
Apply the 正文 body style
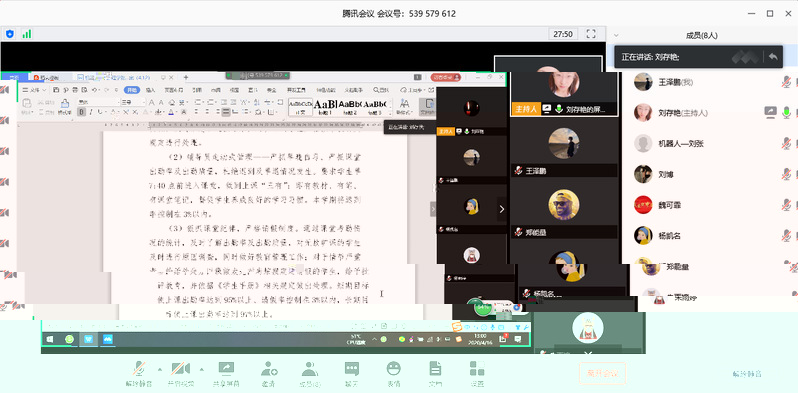(300, 106)
